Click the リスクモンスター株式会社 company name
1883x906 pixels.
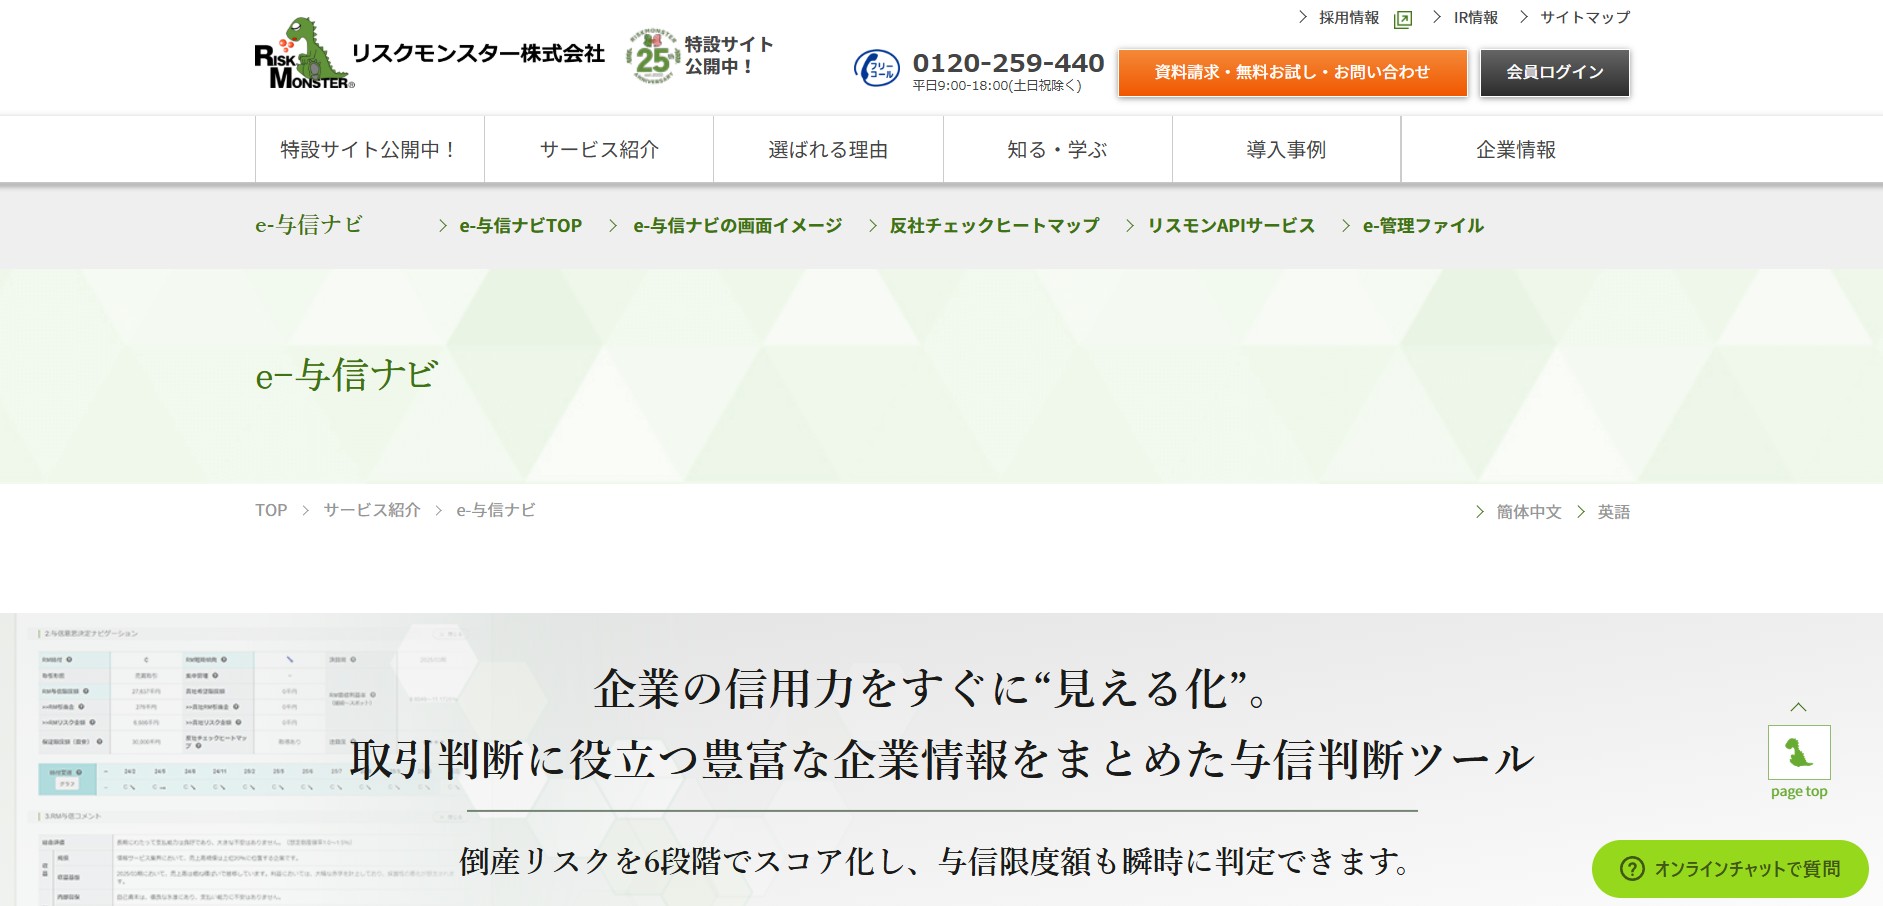click(x=478, y=54)
